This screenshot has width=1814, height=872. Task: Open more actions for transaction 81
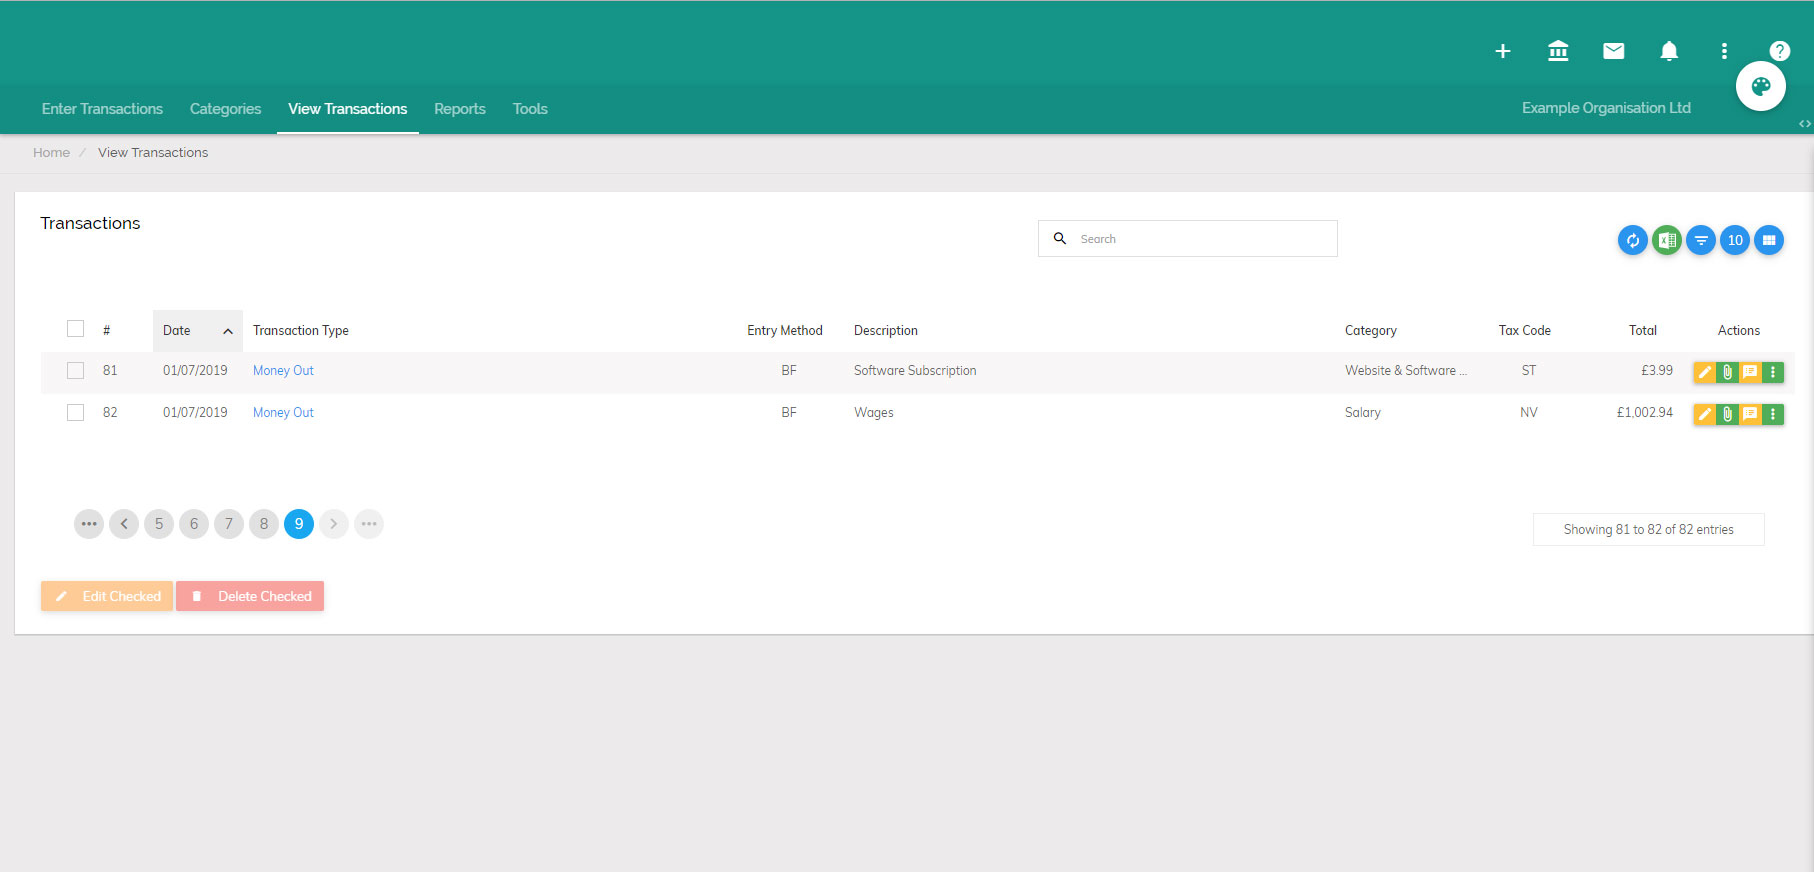[1773, 372]
